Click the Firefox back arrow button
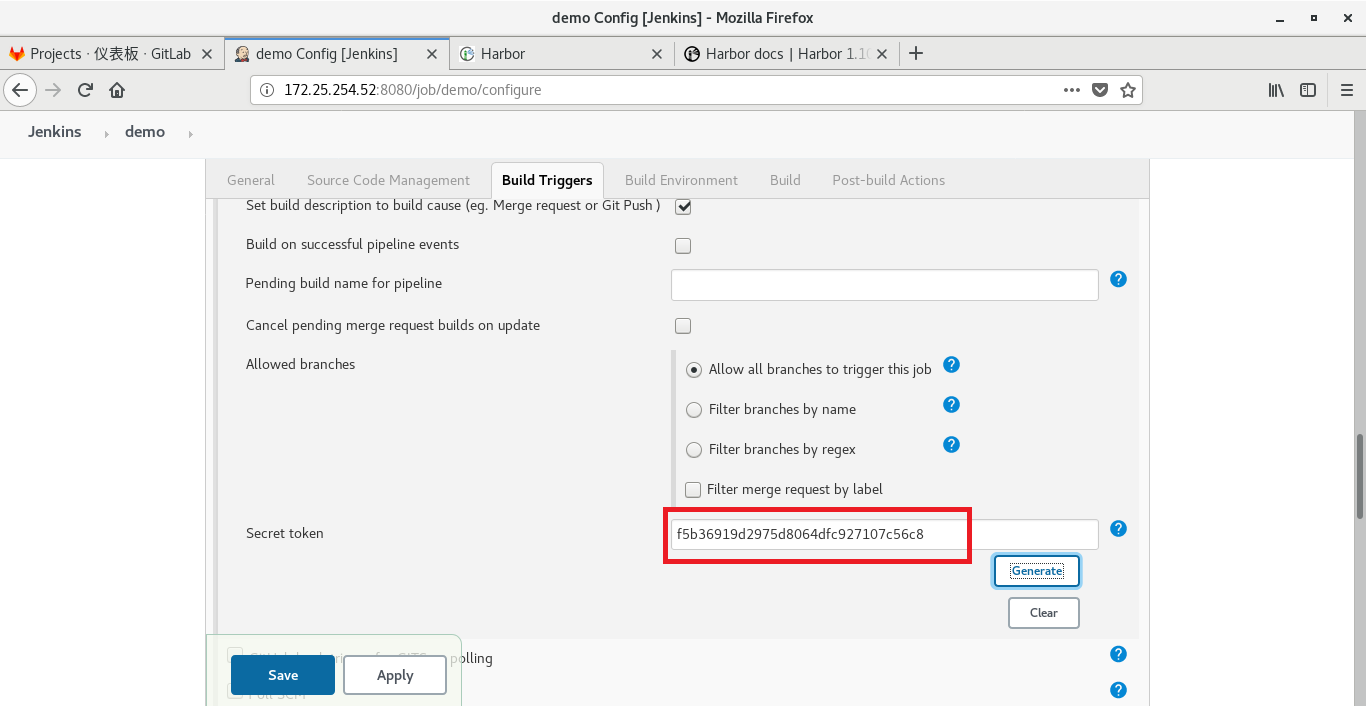This screenshot has height=706, width=1366. [x=21, y=90]
